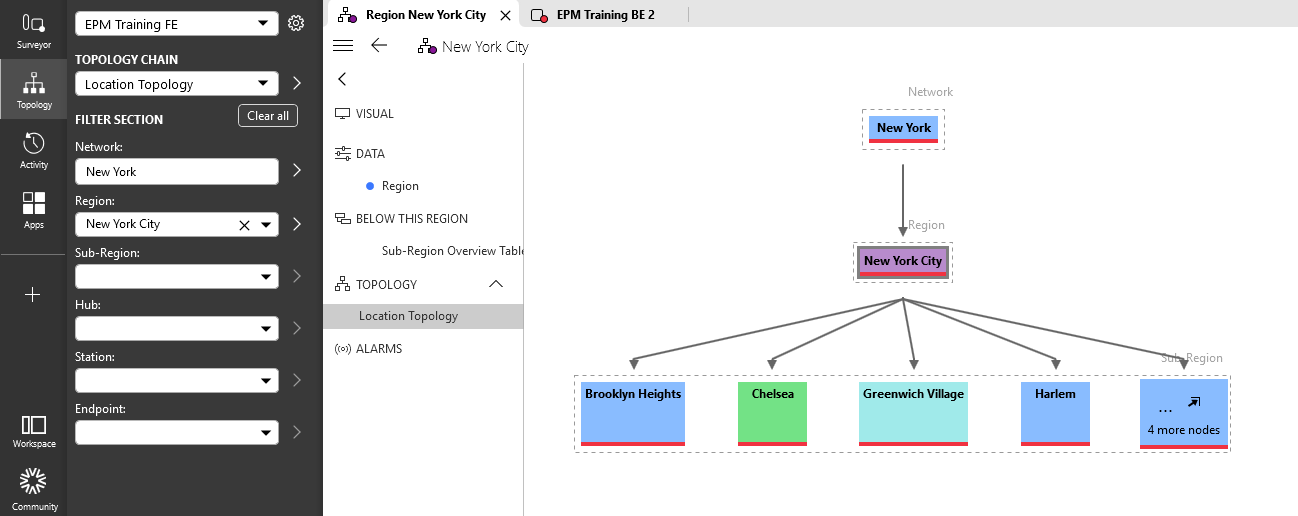Select the Region data page

400,186
